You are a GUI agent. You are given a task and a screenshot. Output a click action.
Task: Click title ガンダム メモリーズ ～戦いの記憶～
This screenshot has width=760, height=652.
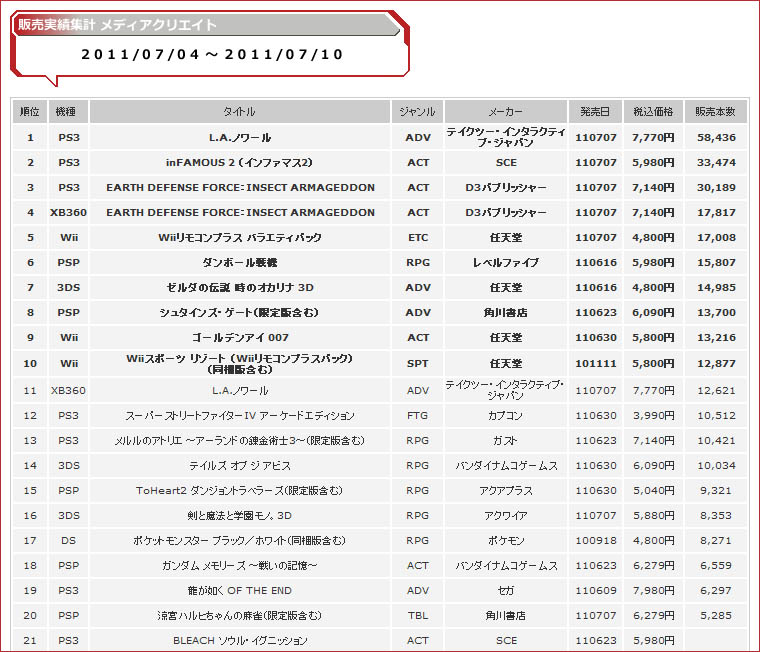pos(240,566)
